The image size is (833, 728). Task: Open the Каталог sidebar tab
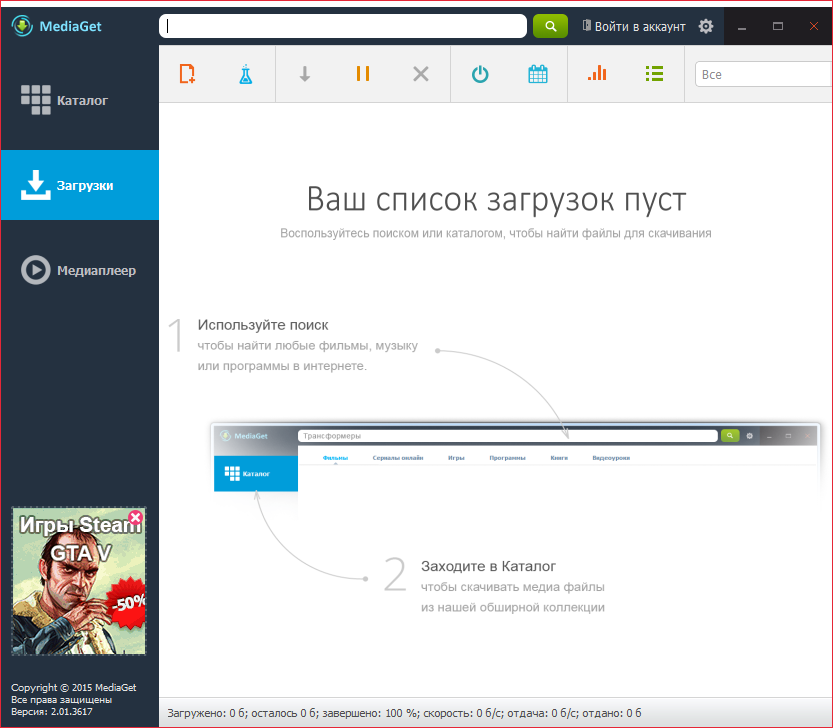coord(79,101)
